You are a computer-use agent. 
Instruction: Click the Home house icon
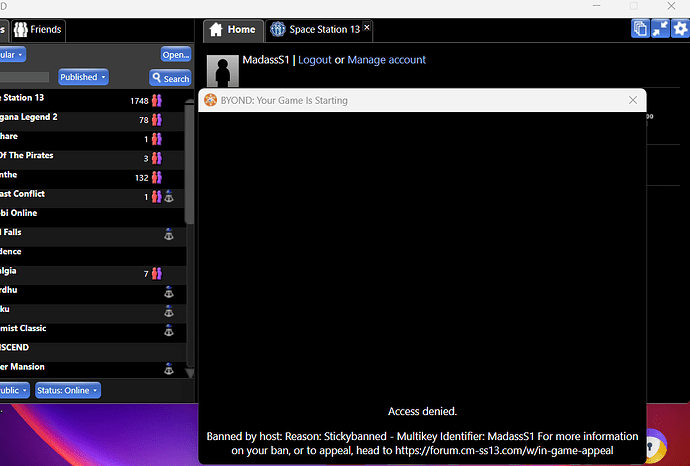(216, 29)
